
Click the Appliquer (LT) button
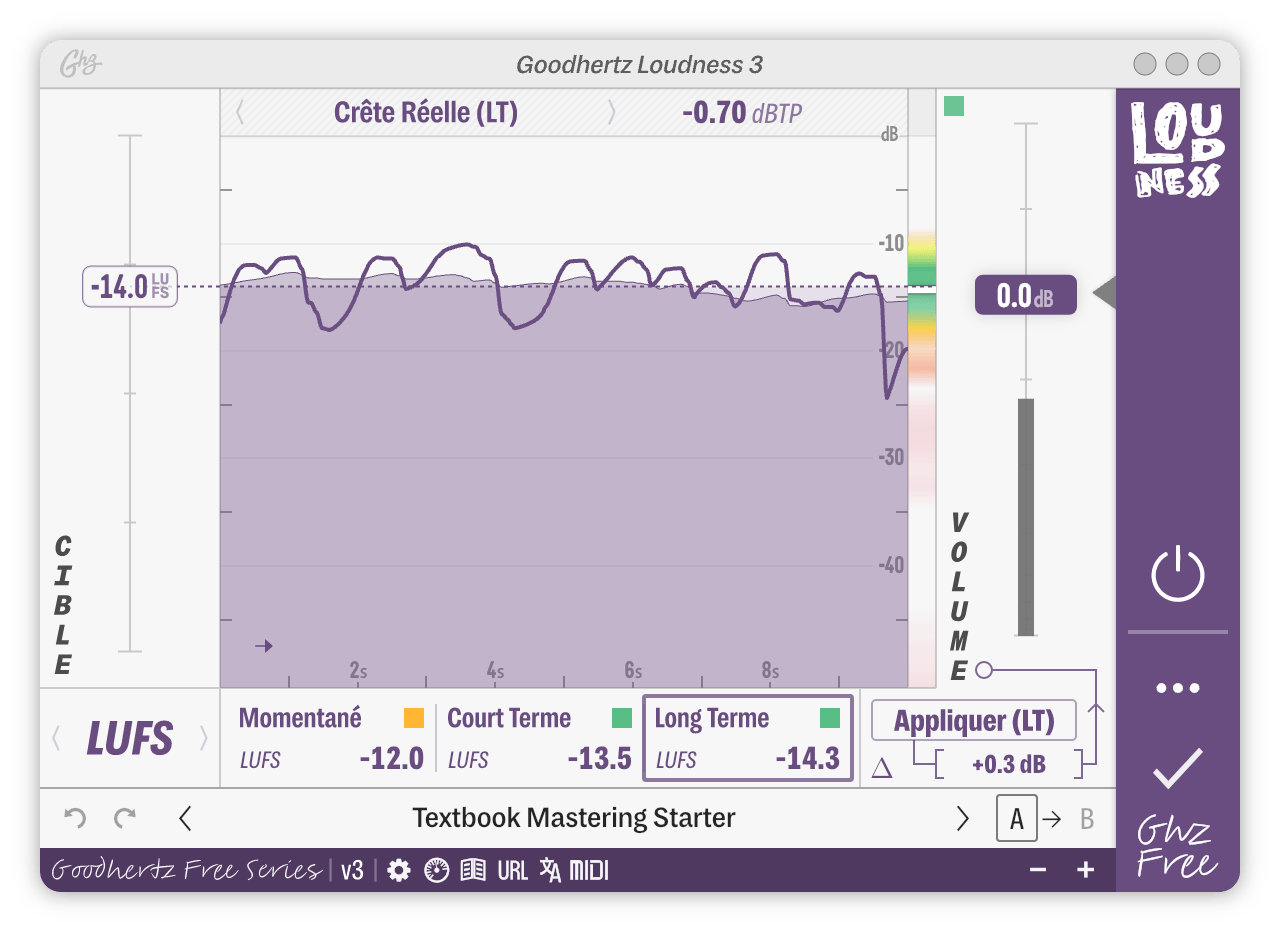(x=974, y=720)
